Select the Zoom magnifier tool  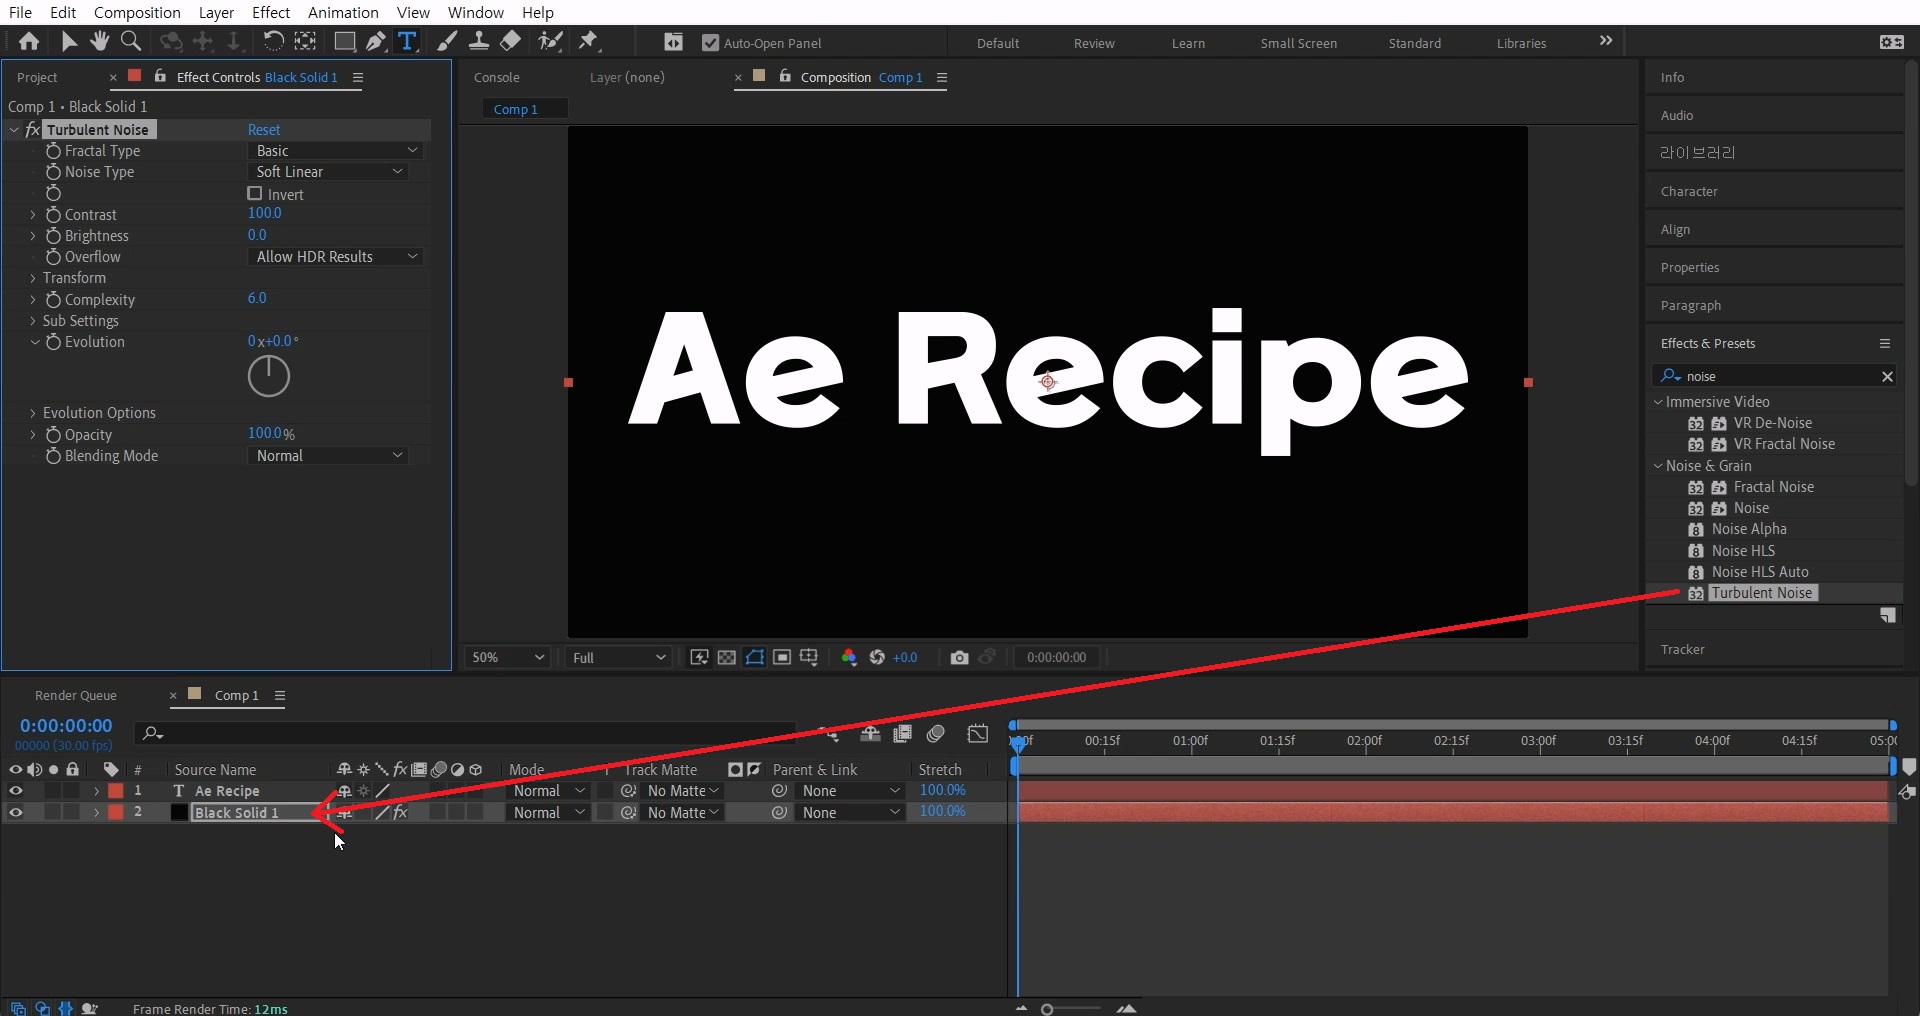[x=130, y=41]
